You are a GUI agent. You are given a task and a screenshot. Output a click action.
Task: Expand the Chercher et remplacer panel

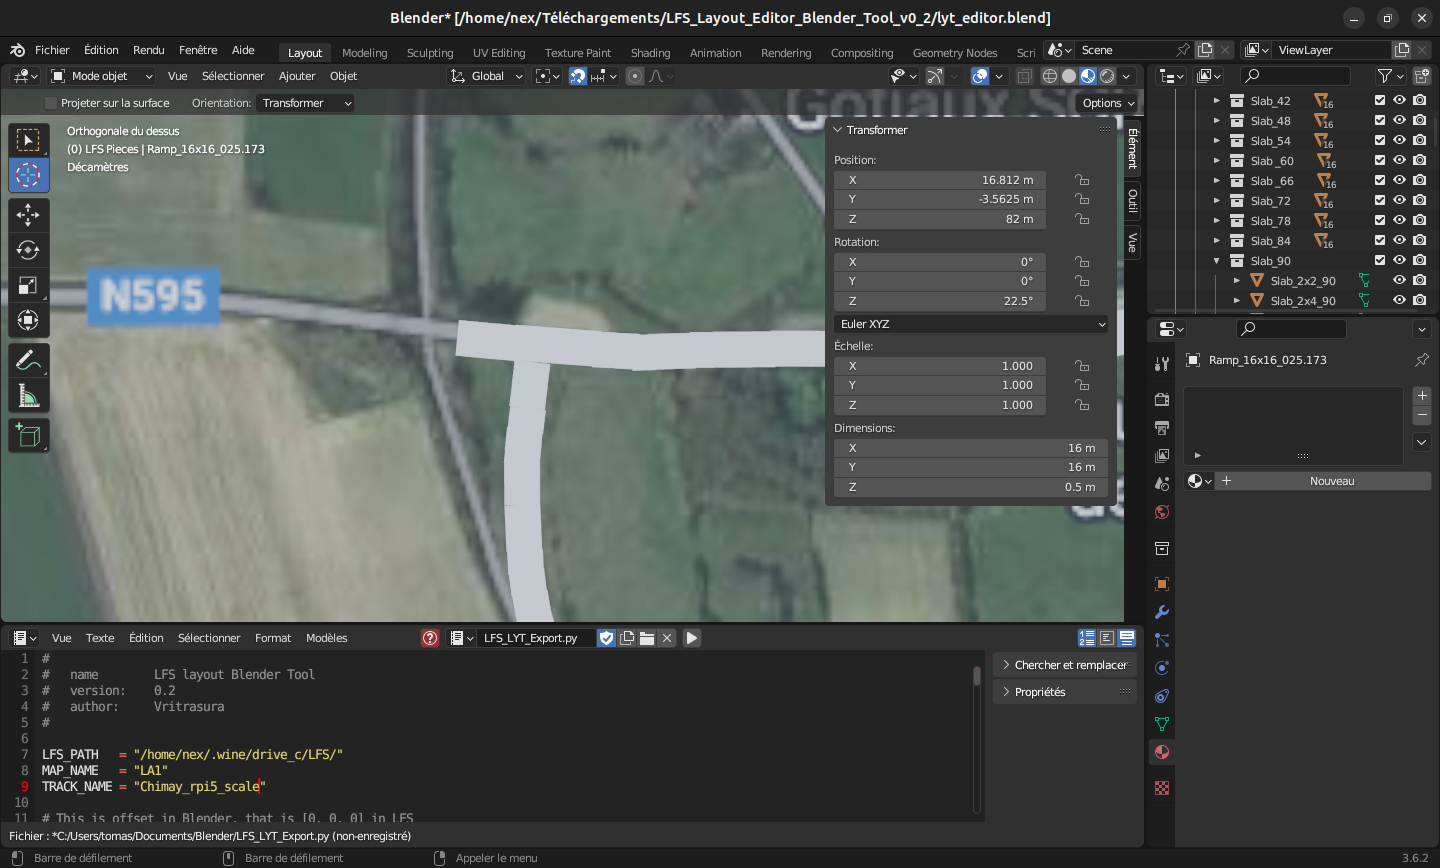coord(1065,665)
